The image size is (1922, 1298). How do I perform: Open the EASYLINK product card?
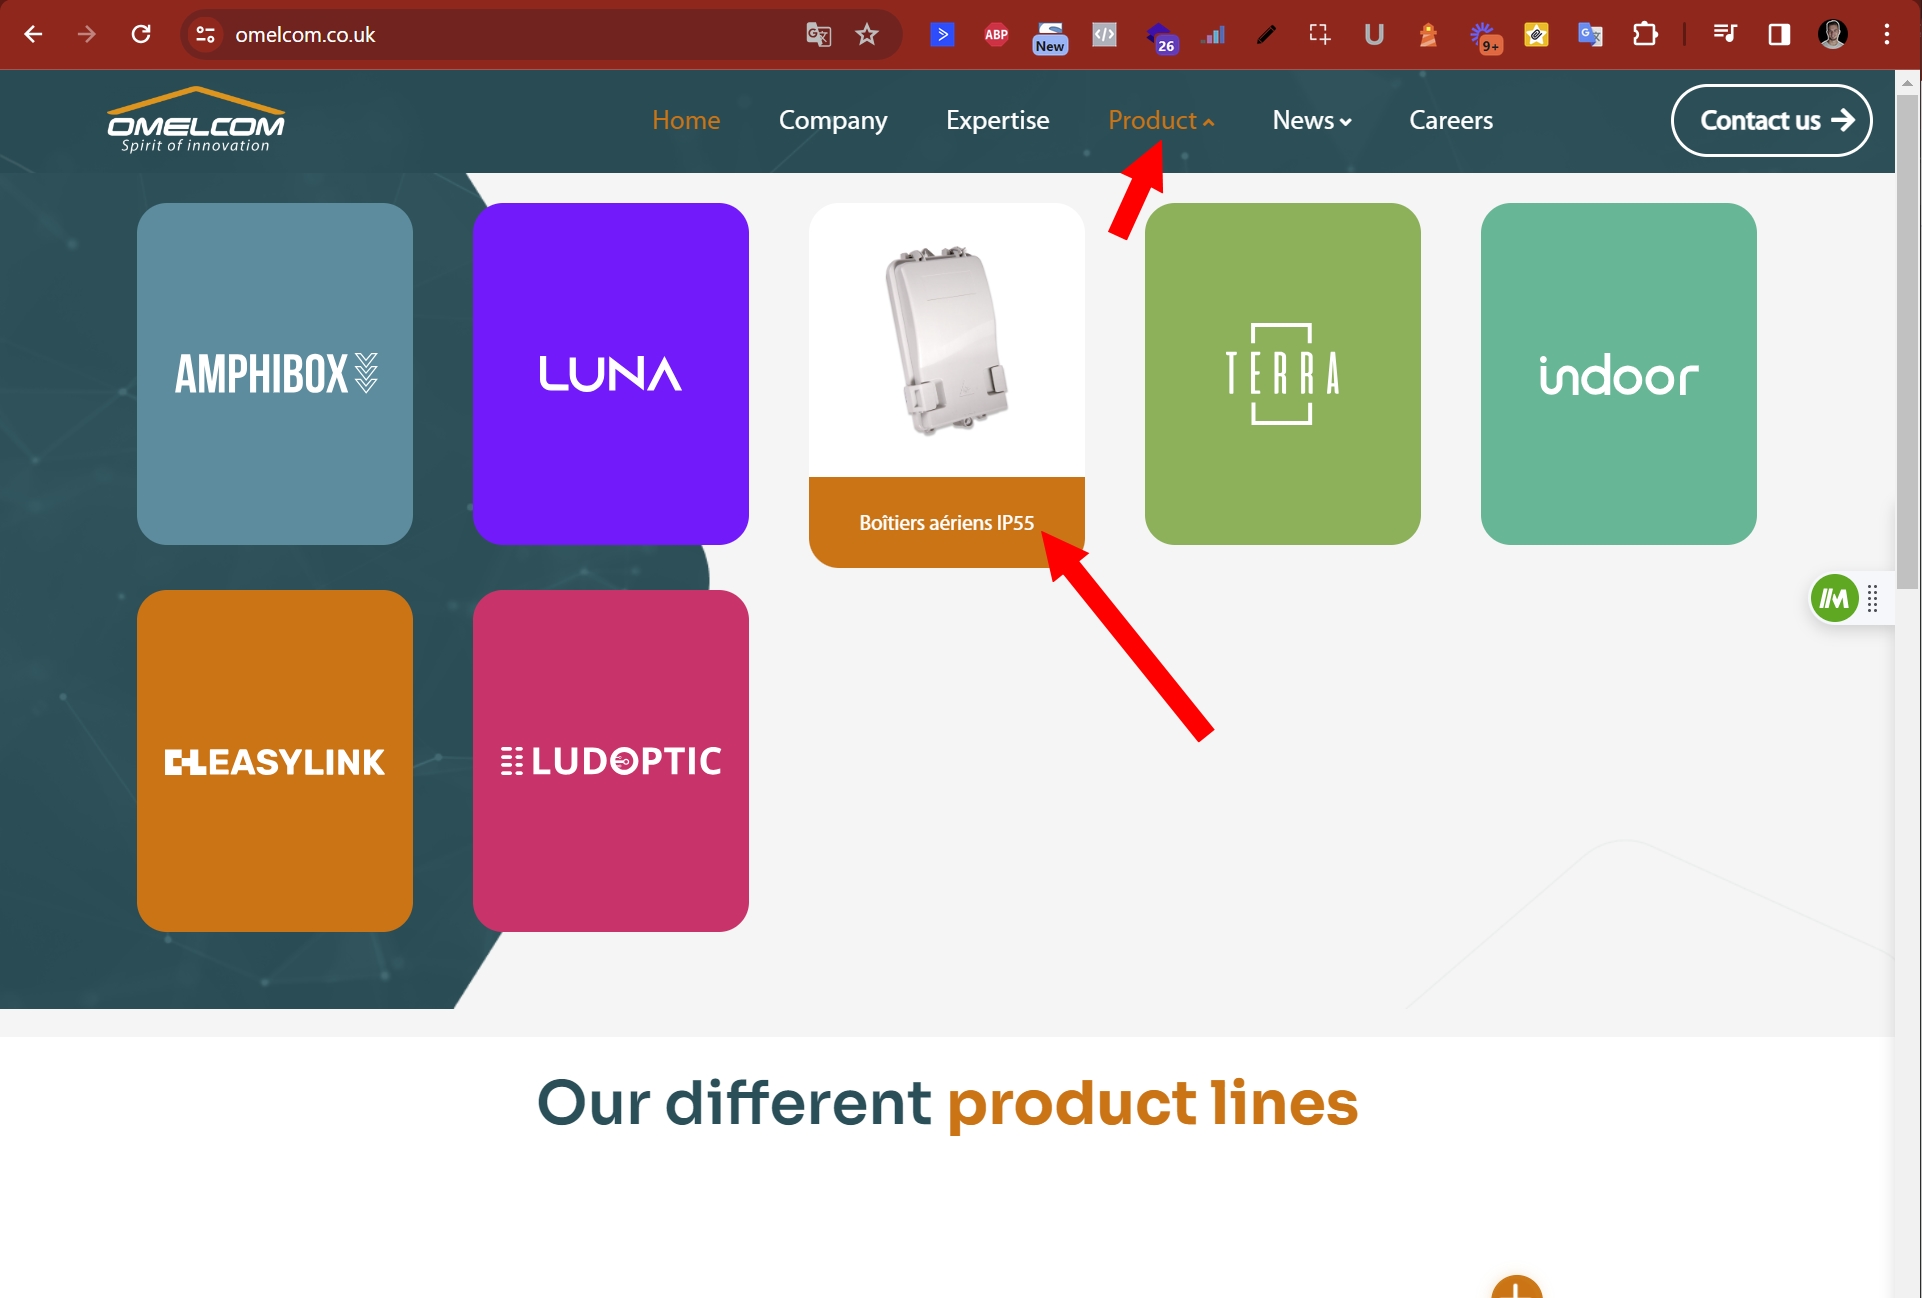coord(275,761)
